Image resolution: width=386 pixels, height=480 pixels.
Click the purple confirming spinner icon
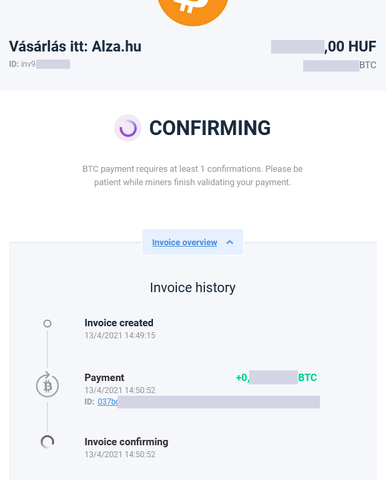[x=128, y=128]
